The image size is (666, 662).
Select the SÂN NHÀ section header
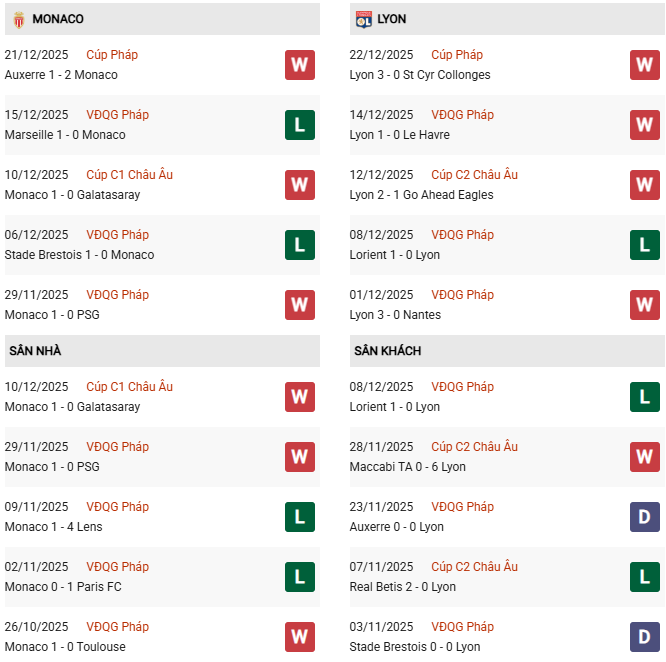pyautogui.click(x=36, y=351)
